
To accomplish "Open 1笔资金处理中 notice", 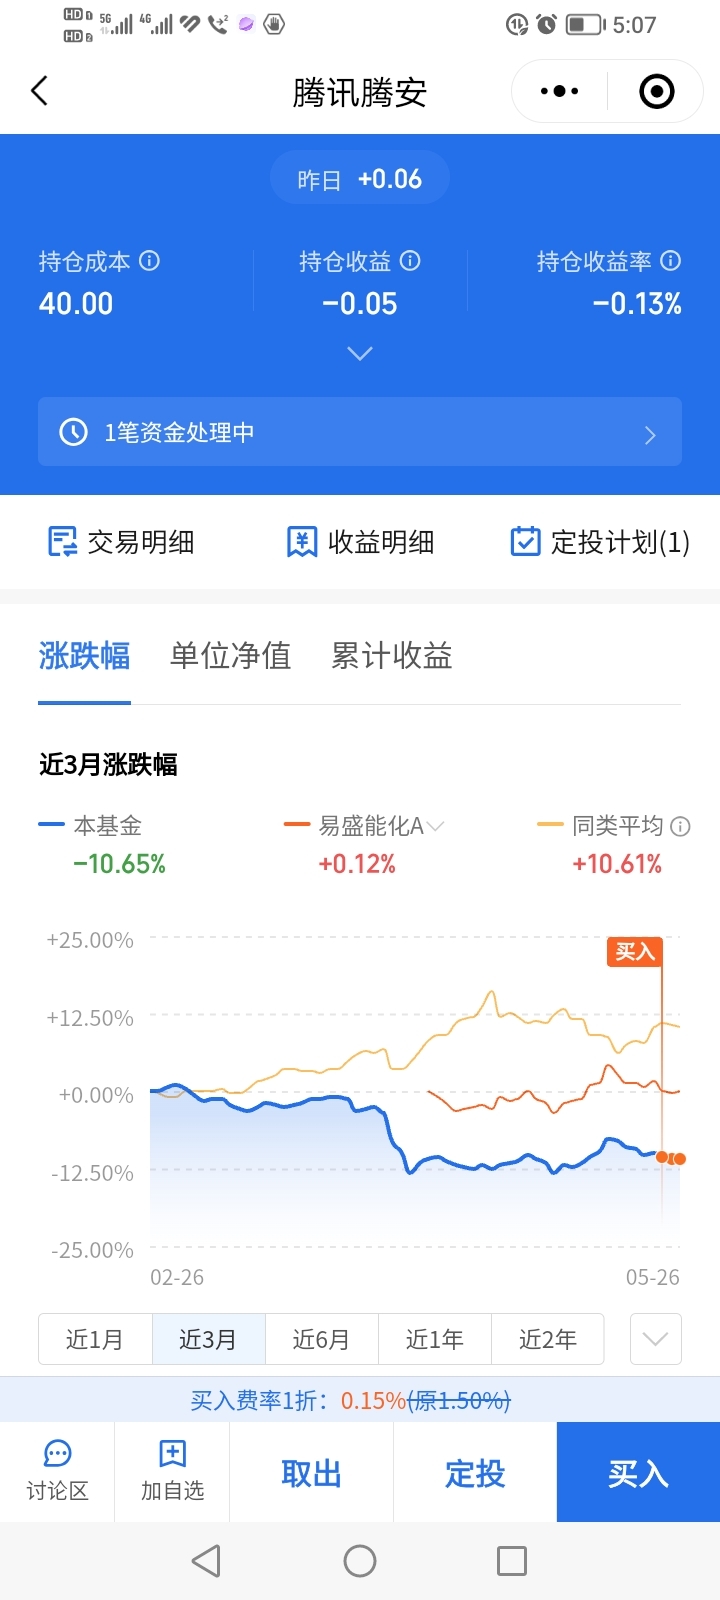I will tap(360, 432).
